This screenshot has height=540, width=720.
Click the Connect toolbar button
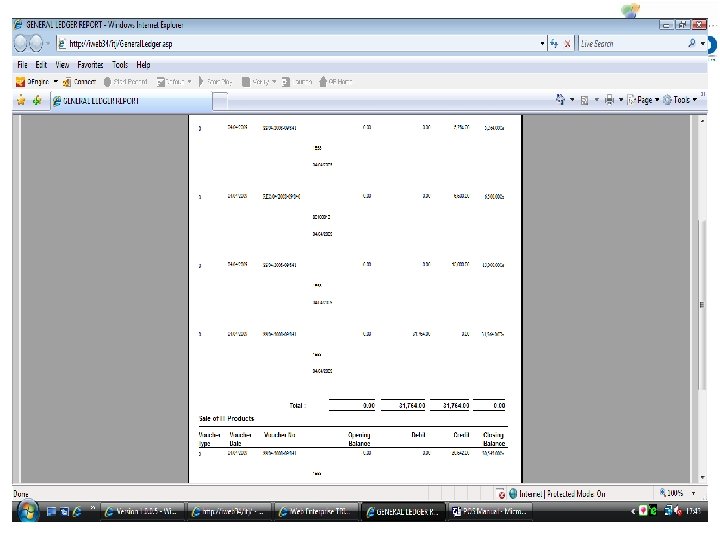coord(79,82)
